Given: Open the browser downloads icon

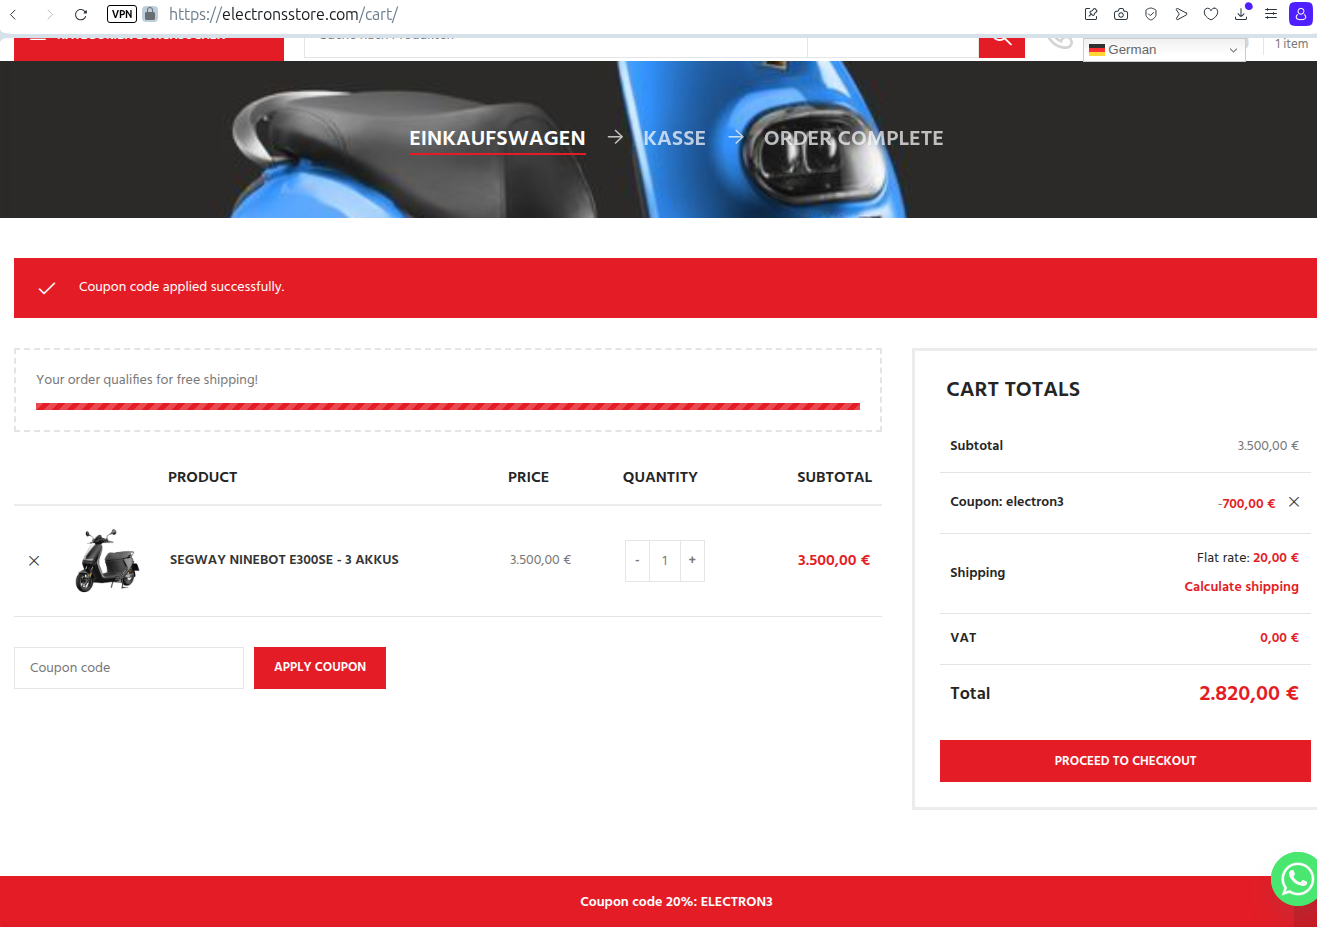Looking at the screenshot, I should point(1241,14).
